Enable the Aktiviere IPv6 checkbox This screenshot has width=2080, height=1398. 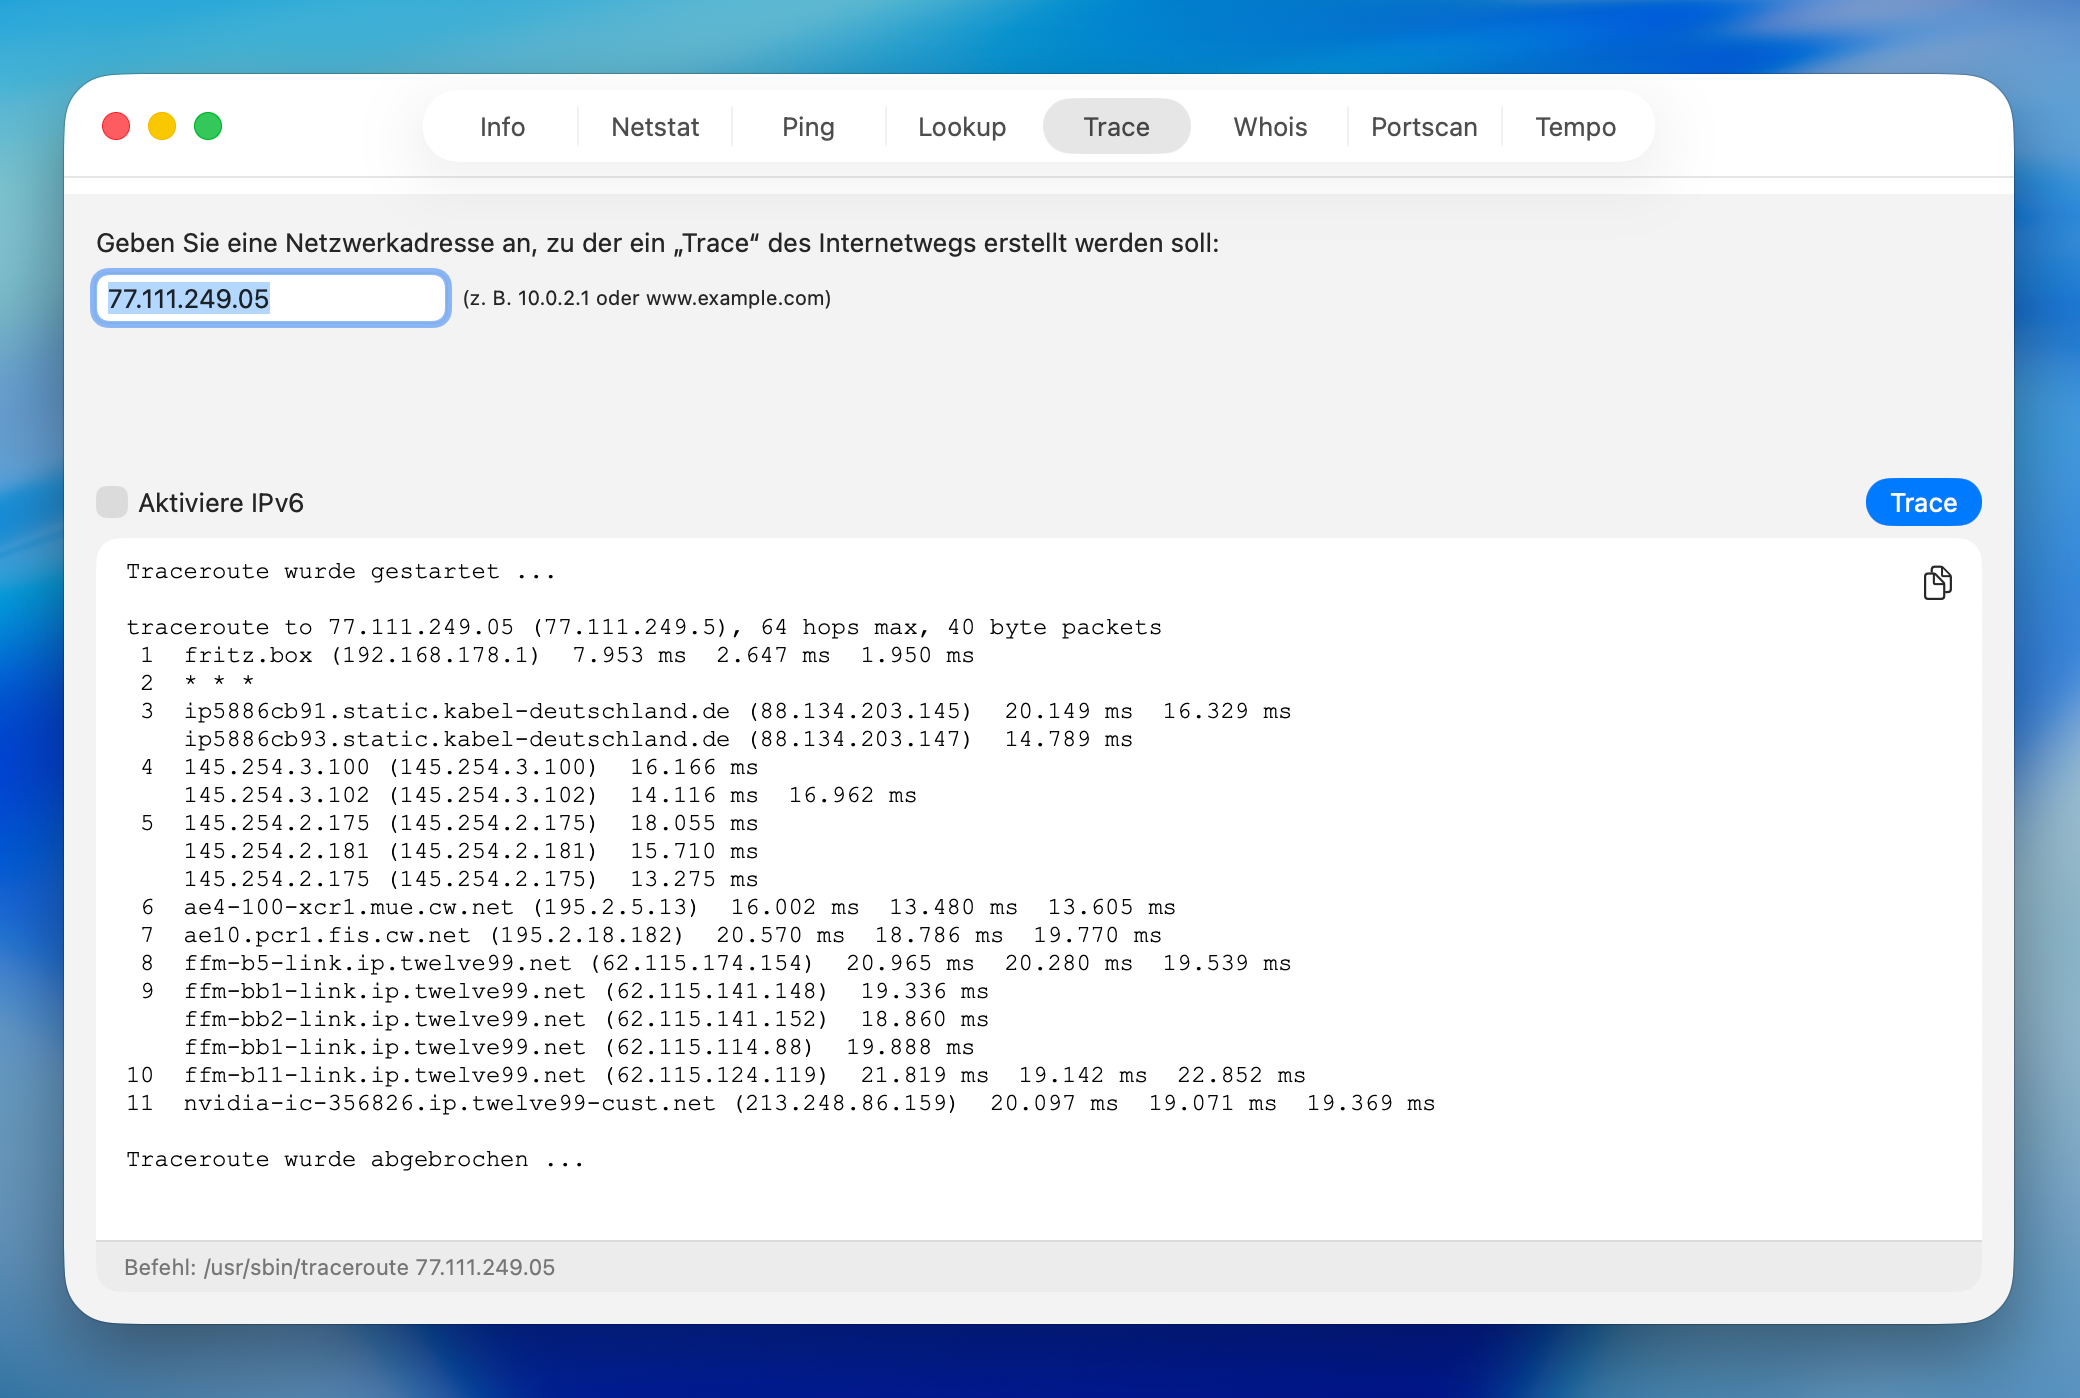112,502
